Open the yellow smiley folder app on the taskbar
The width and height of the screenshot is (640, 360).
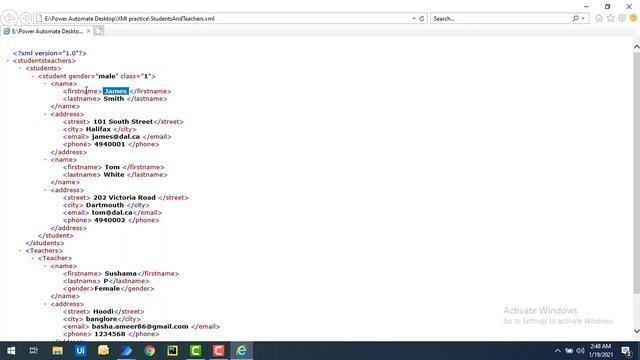(x=103, y=351)
